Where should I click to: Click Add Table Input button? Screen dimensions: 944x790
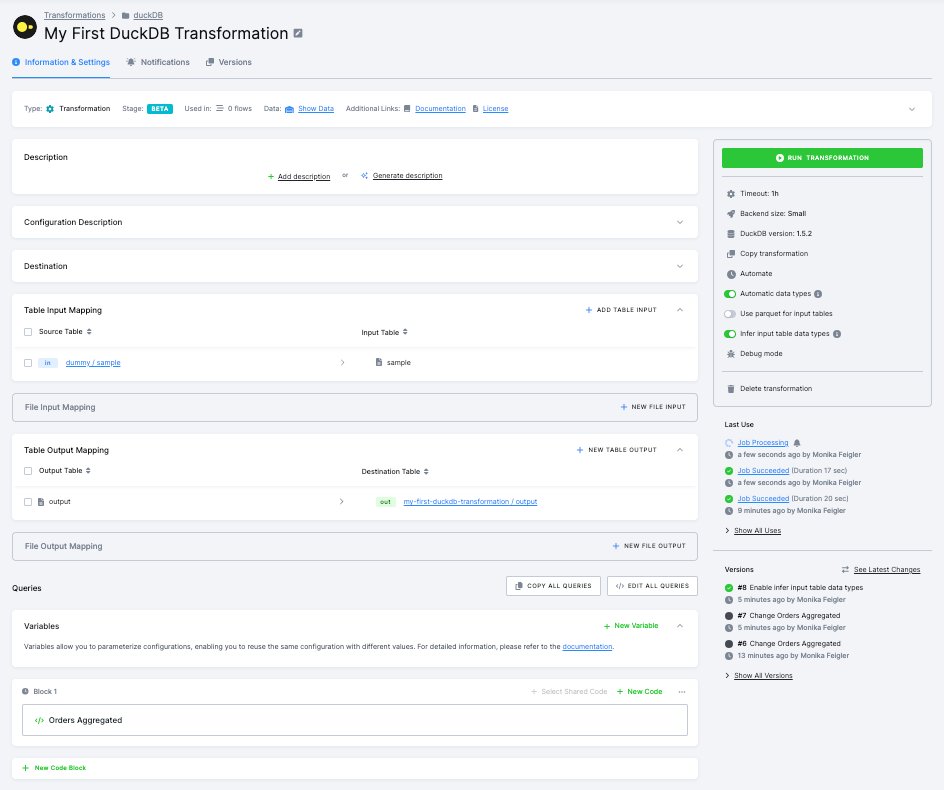(x=621, y=309)
